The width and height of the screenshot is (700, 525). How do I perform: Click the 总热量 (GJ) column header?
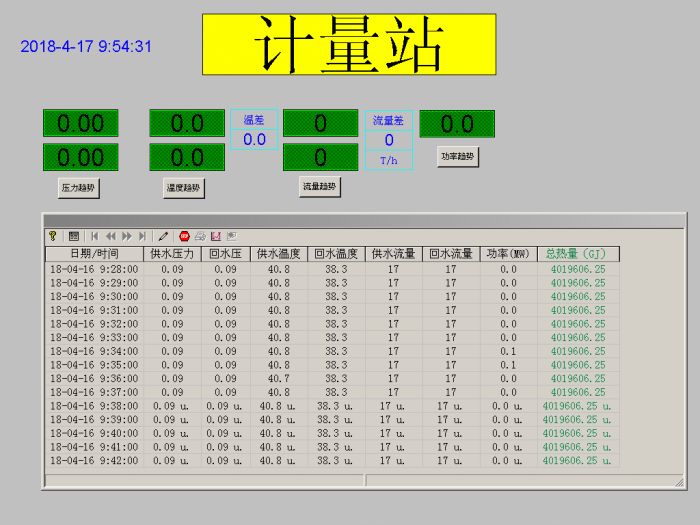578,254
